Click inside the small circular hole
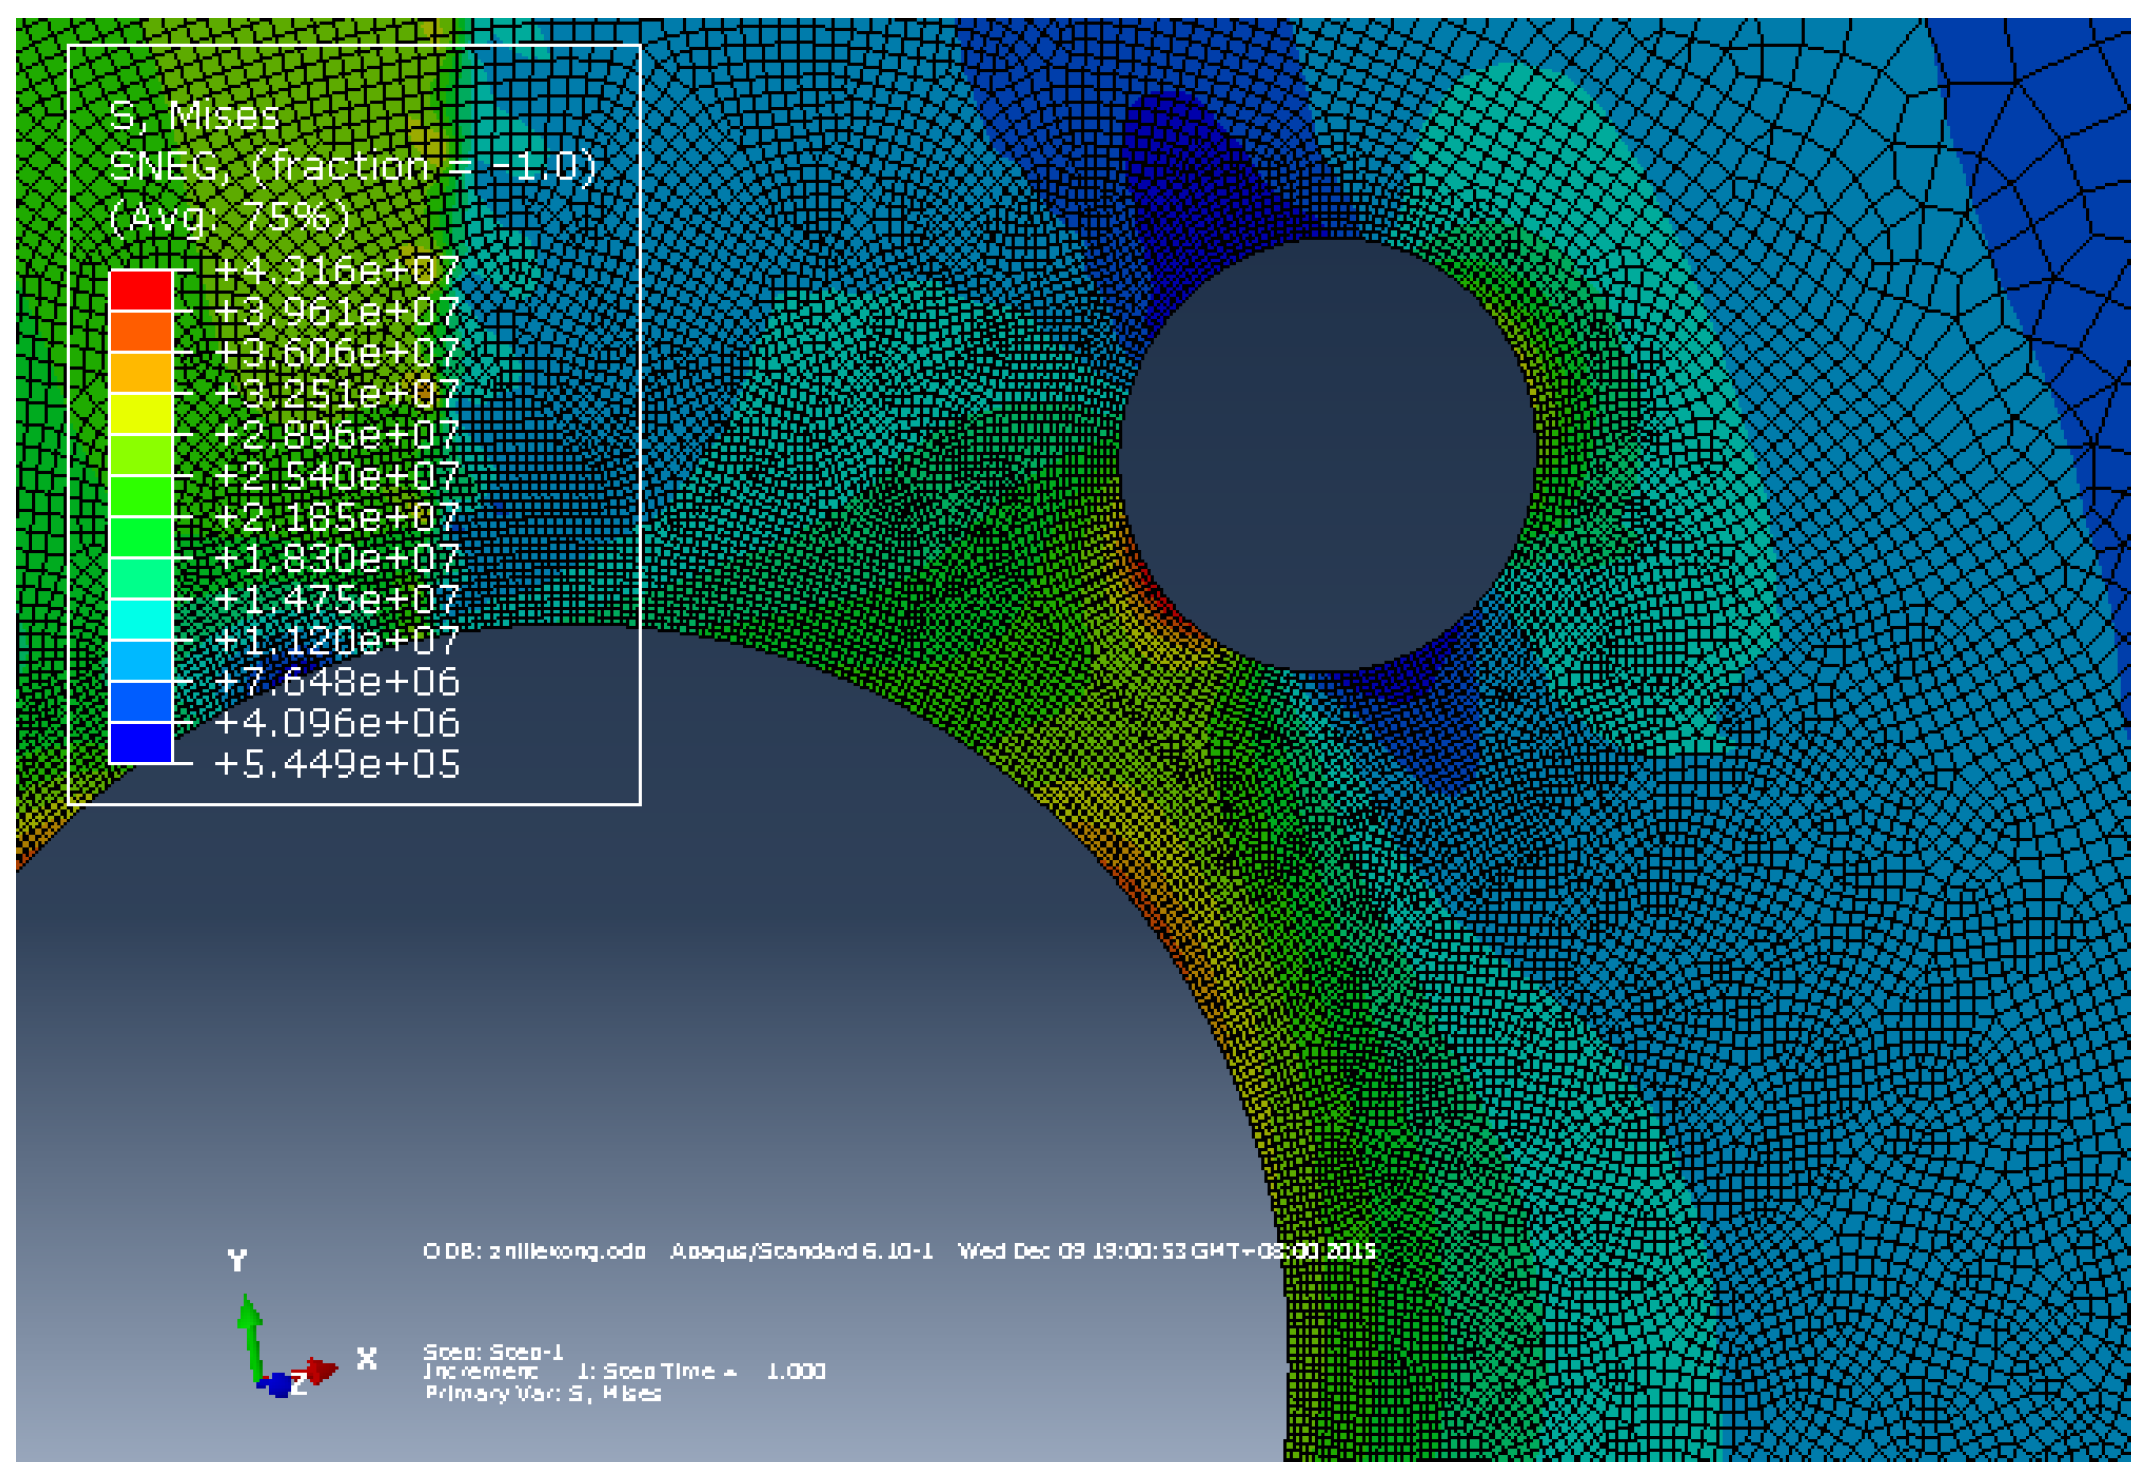 click(1327, 455)
